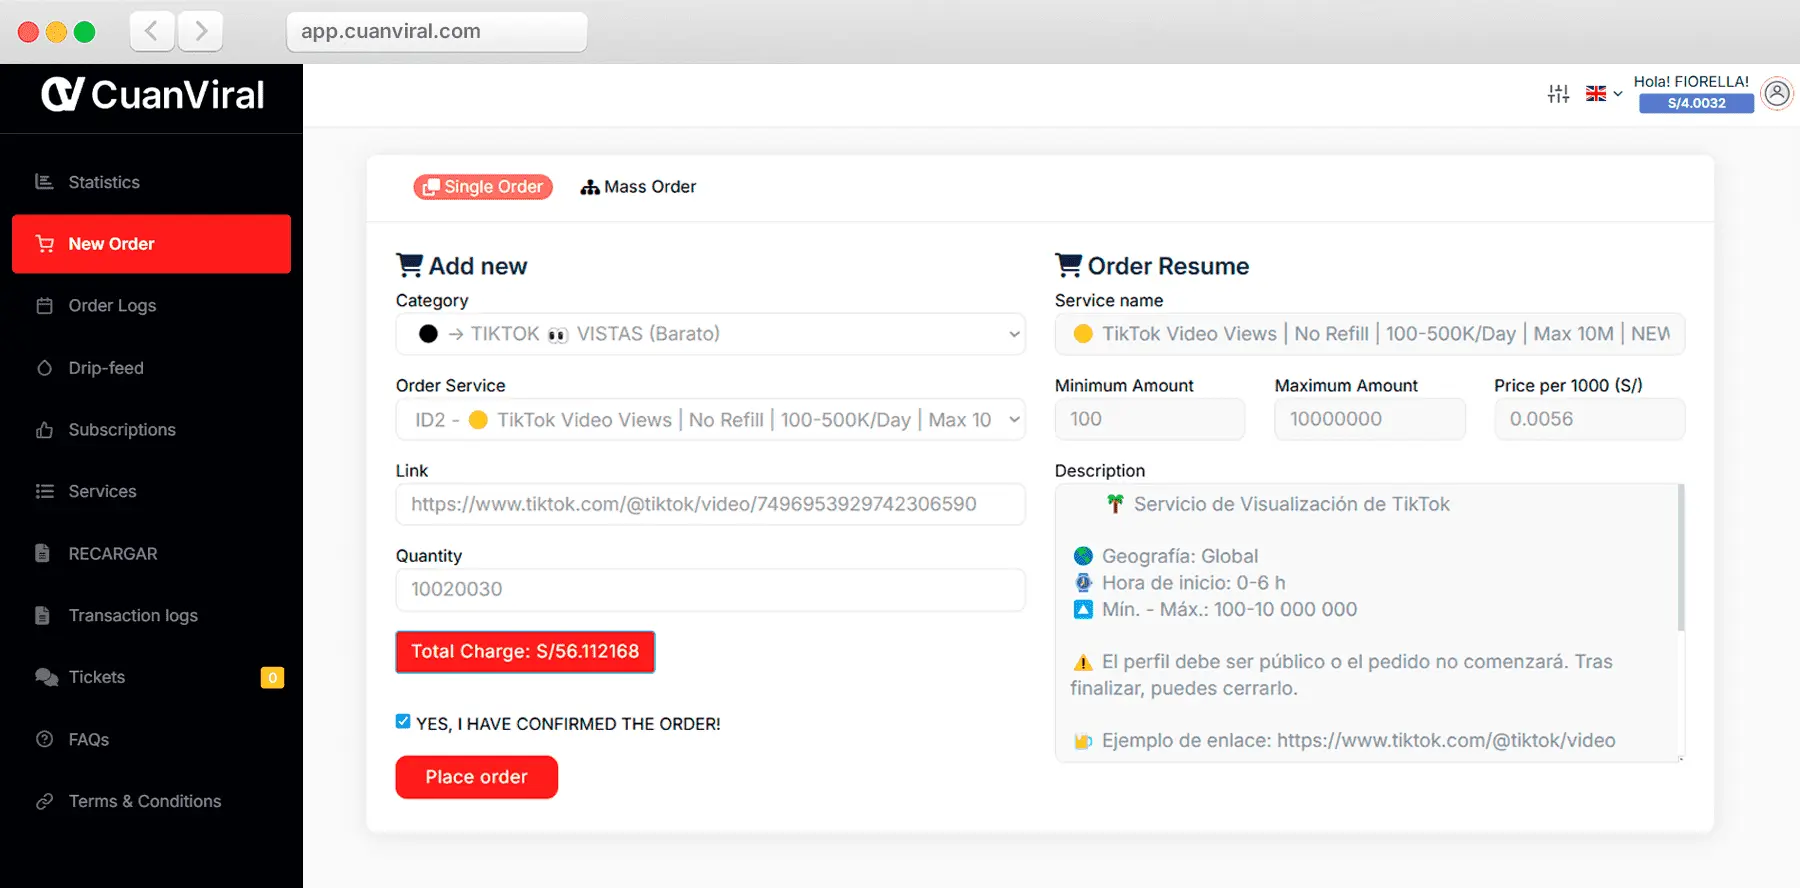This screenshot has height=888, width=1800.
Task: Click 'Servicio de Visualización de TikTok' text
Action: pyautogui.click(x=1291, y=504)
